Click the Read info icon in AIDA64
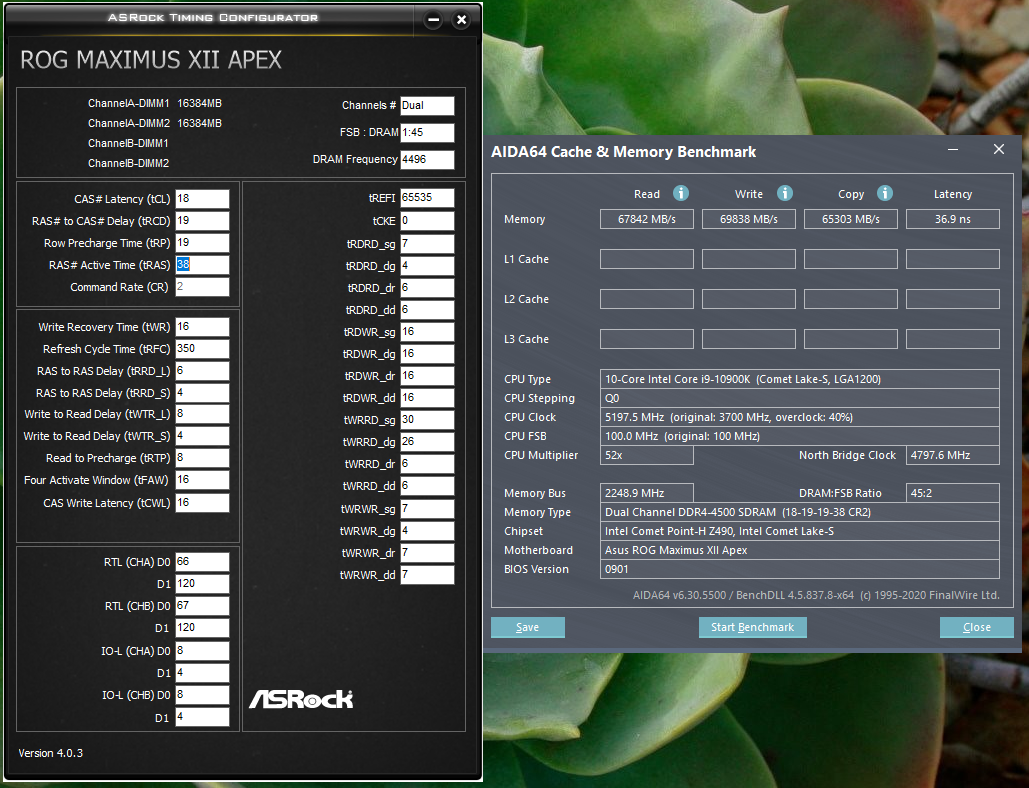Screen dimensions: 1029x788 click(681, 193)
